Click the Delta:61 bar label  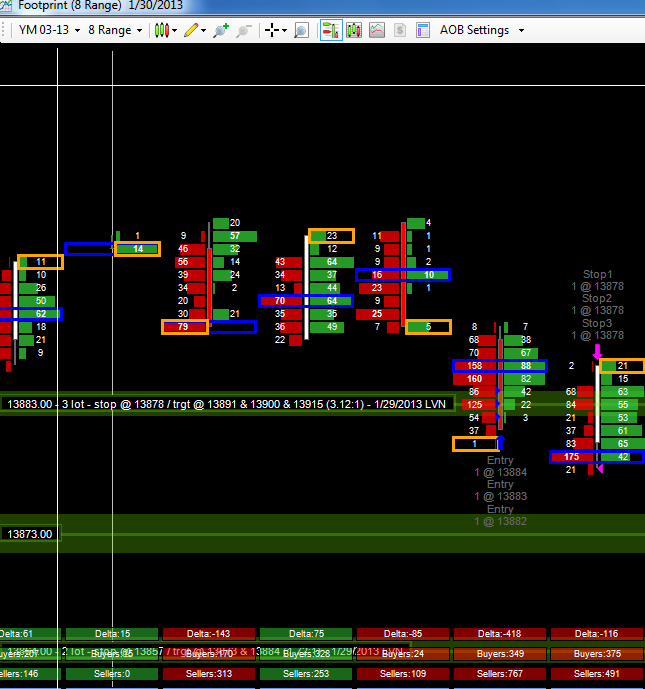[x=29, y=634]
